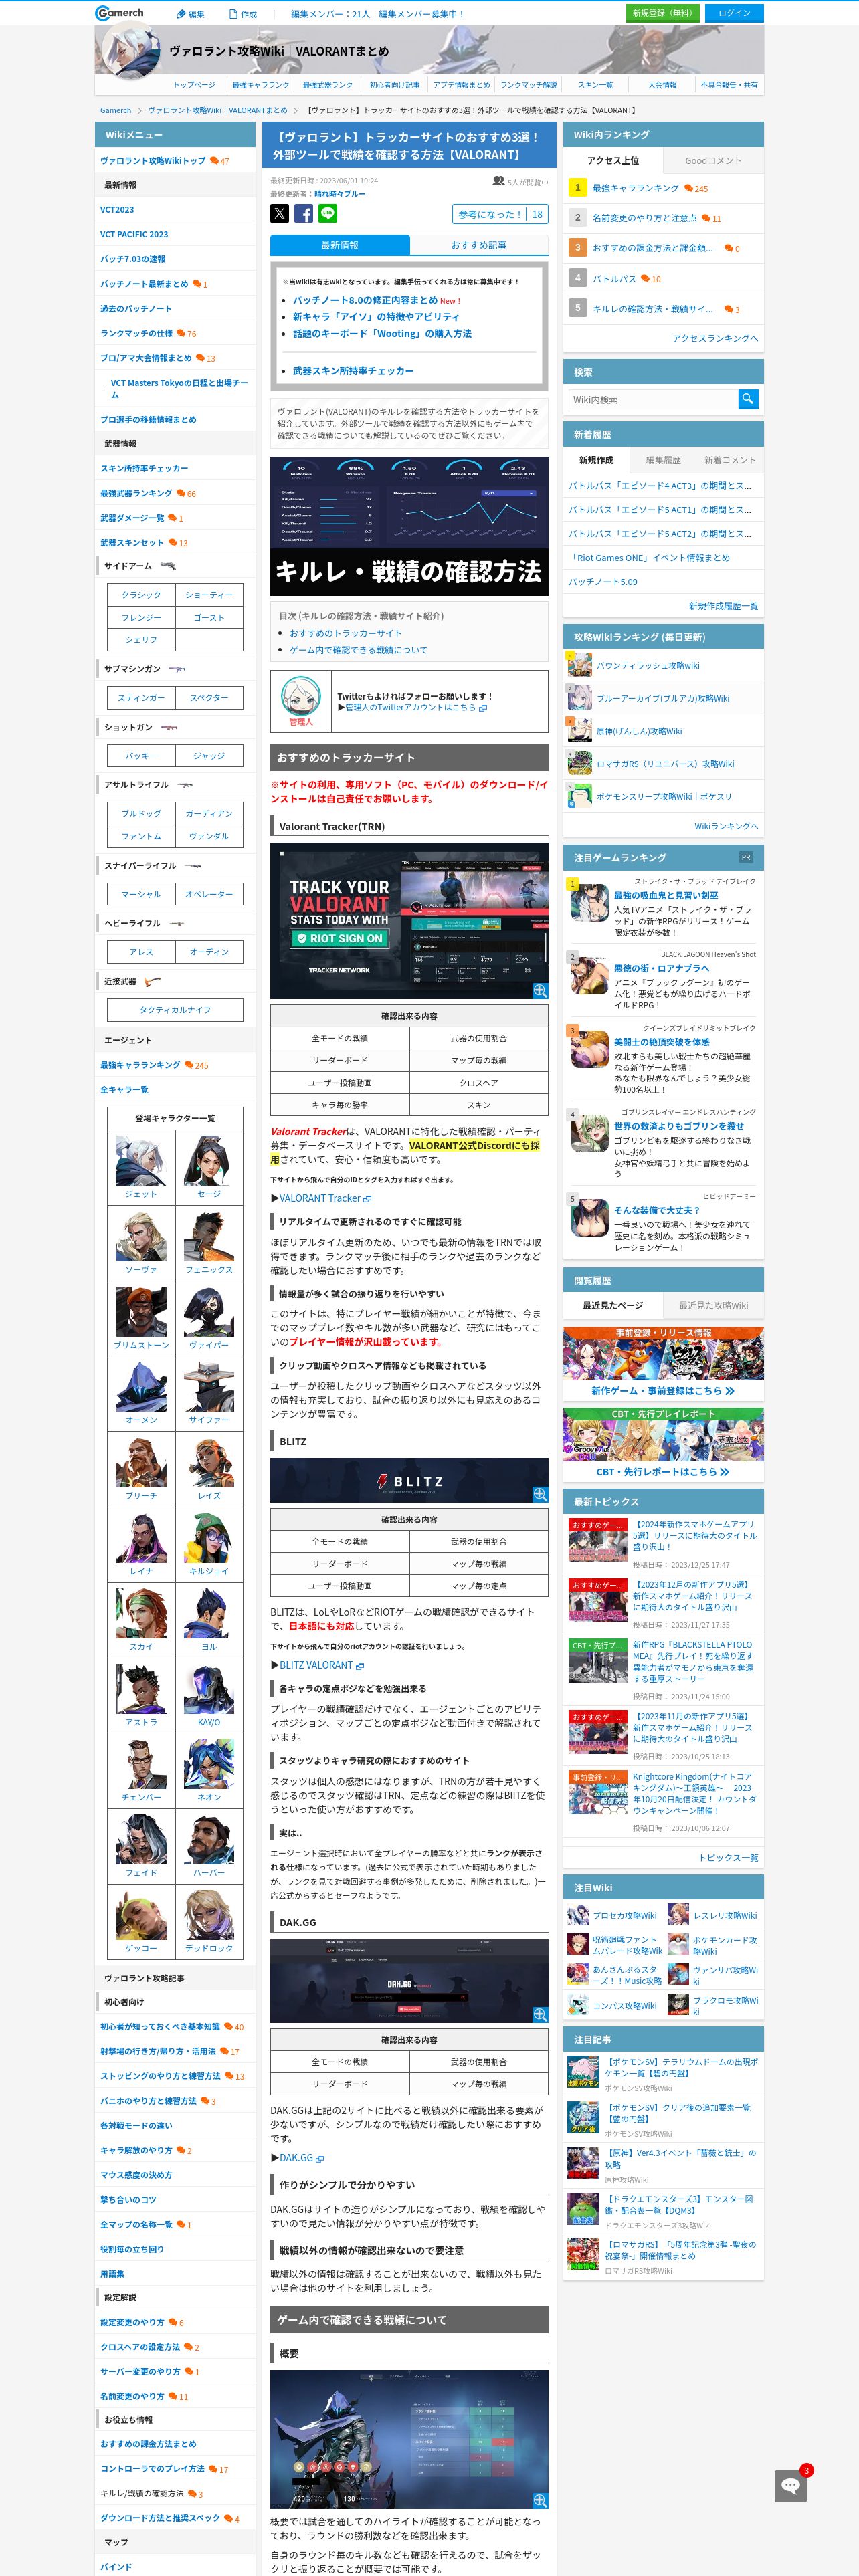Screen dimensions: 859x2576
Task: Open the オペレーター sniper weapon cell
Action: [209, 894]
